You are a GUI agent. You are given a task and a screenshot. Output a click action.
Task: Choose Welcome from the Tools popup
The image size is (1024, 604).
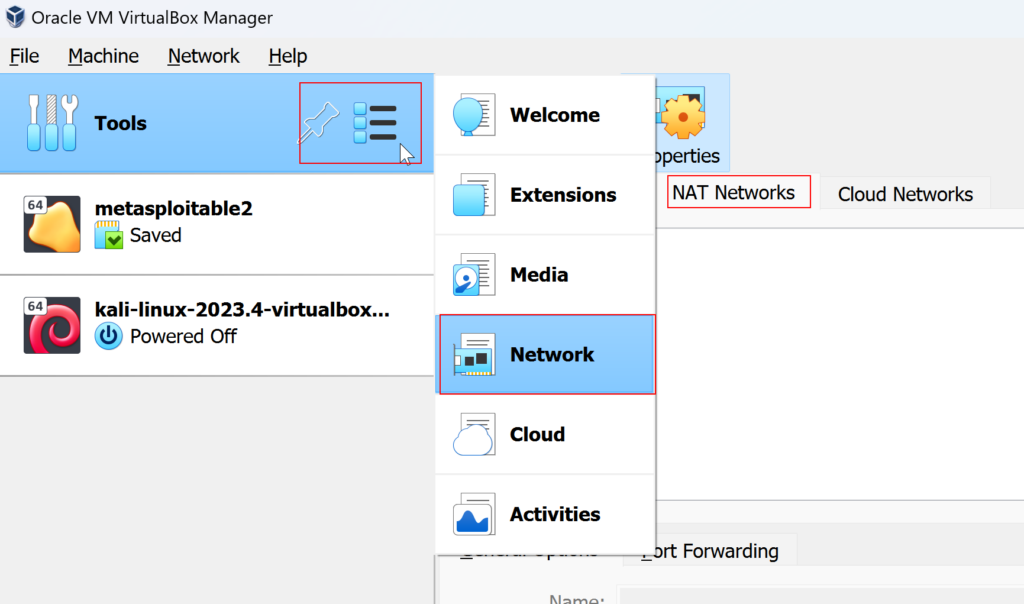545,115
